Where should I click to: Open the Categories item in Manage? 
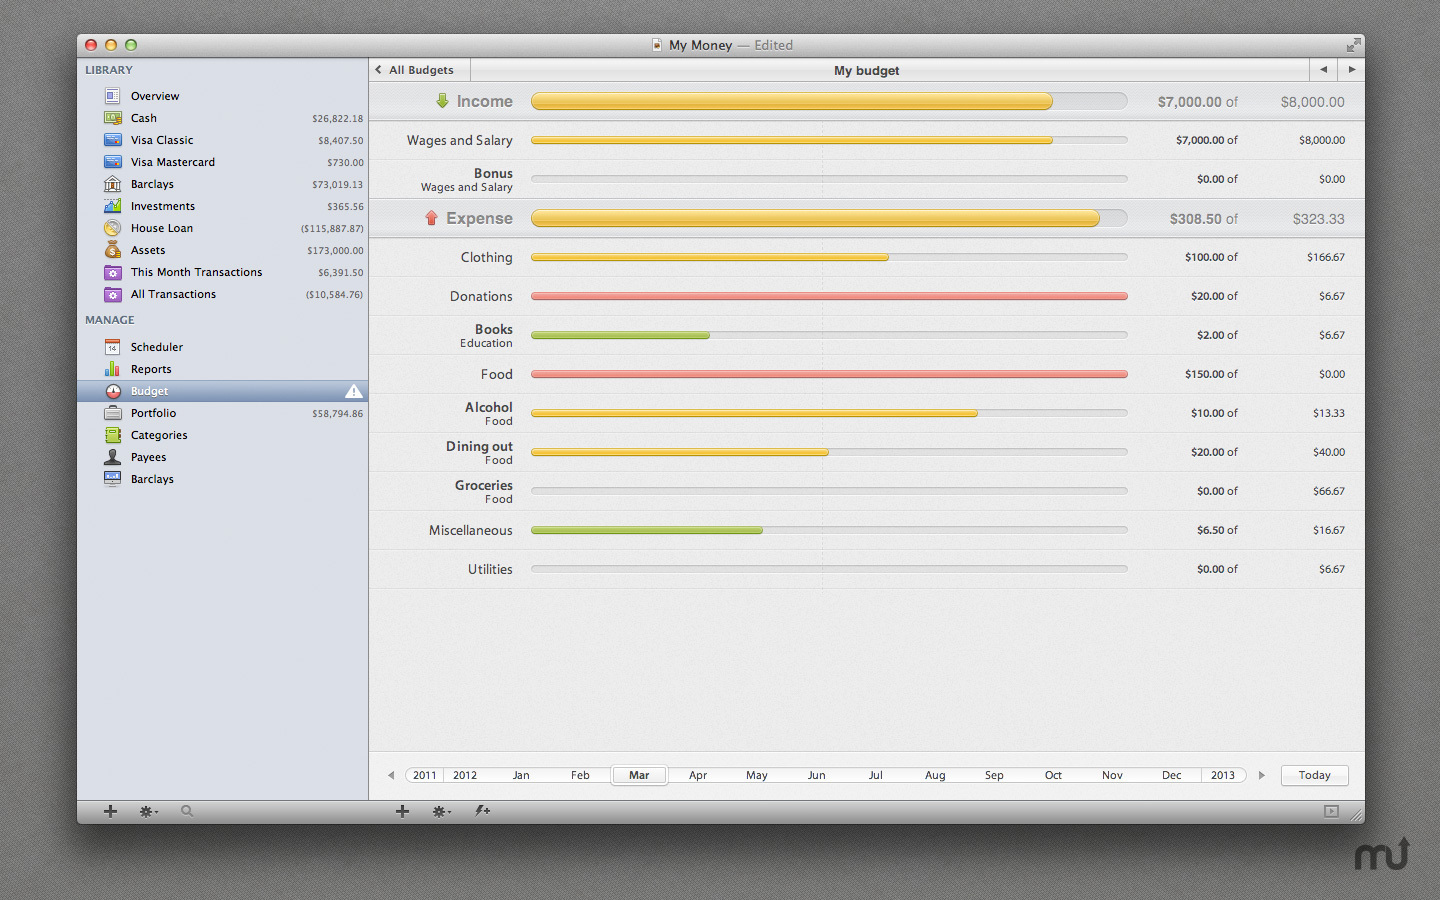[x=159, y=435]
